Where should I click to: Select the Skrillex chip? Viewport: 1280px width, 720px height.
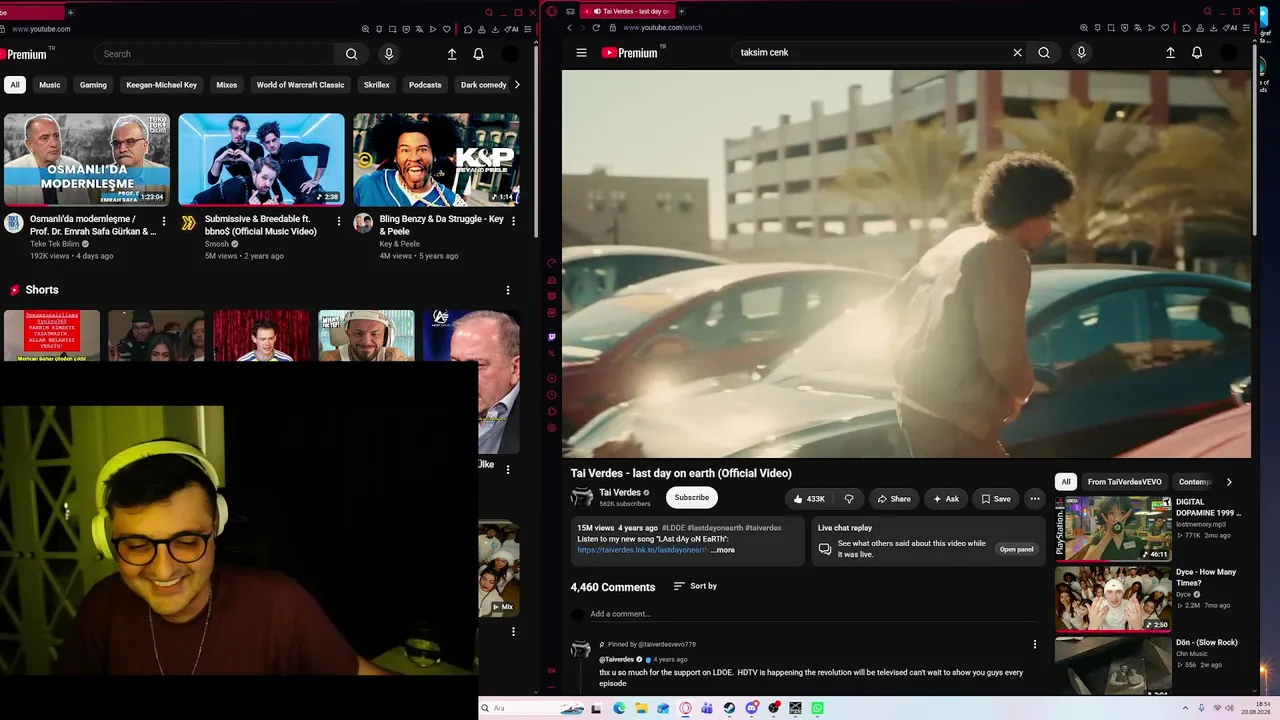tap(377, 85)
